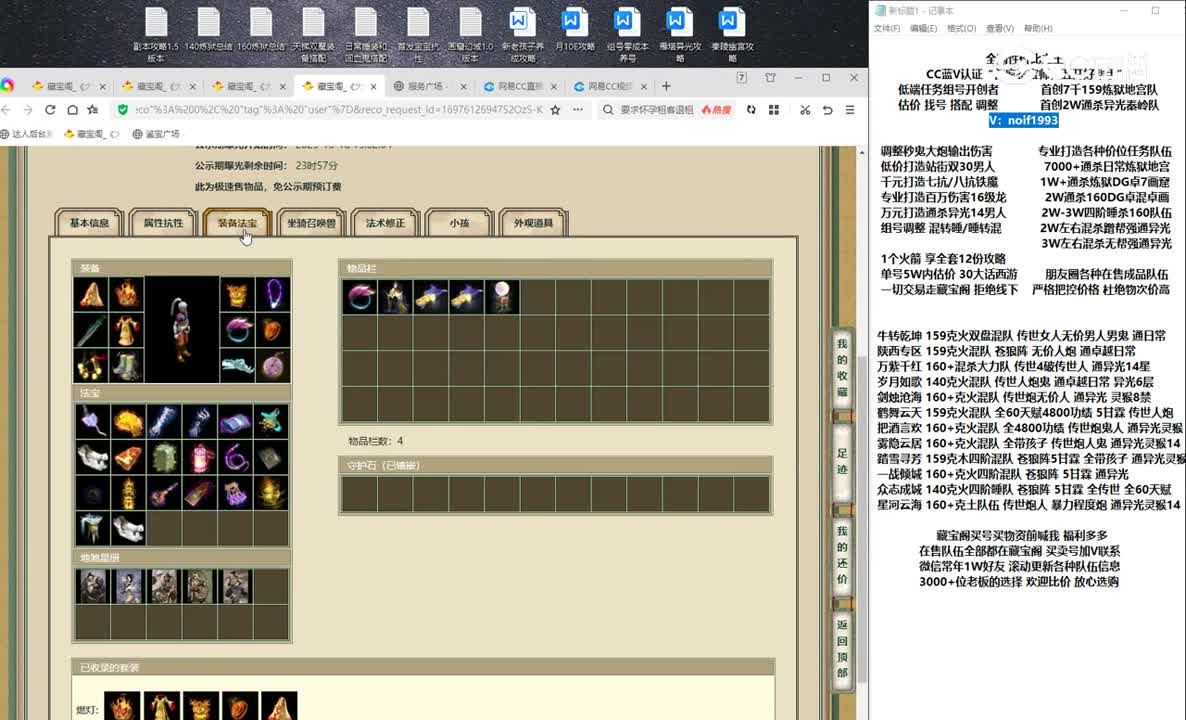Select the 秦陵皇宫攻略 desktop document

pos(731,34)
